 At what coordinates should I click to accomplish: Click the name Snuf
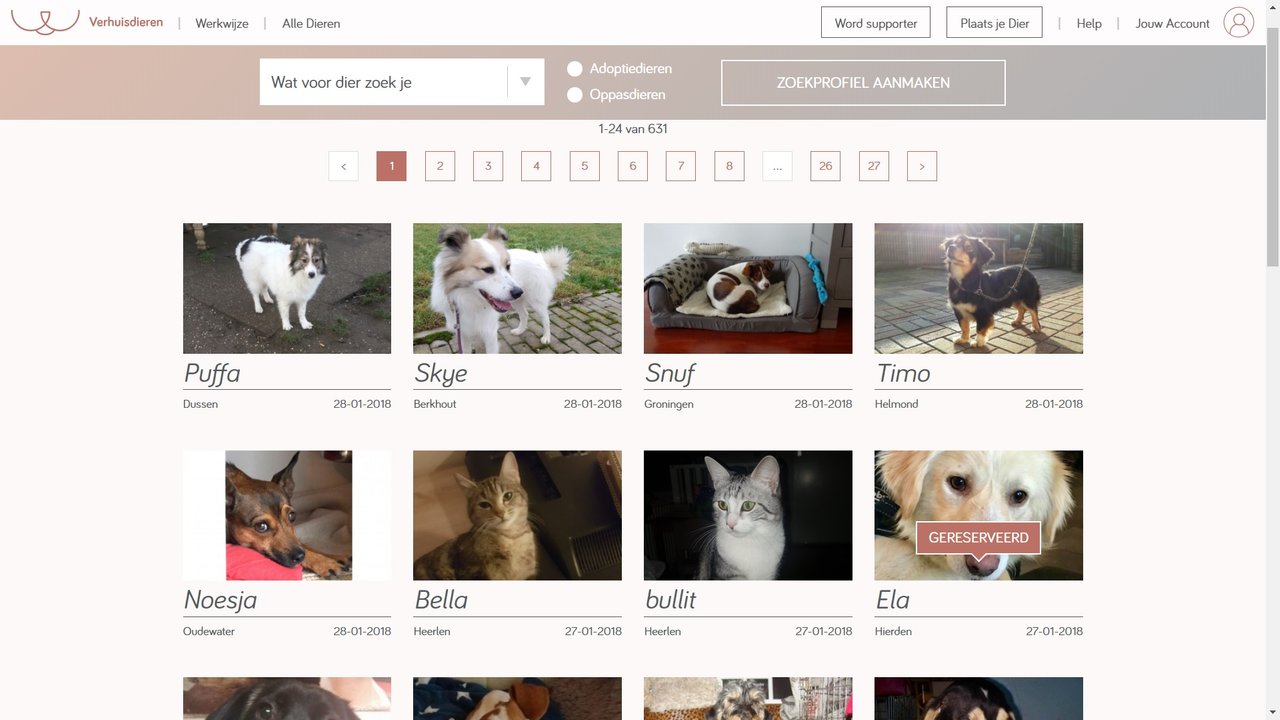point(670,373)
